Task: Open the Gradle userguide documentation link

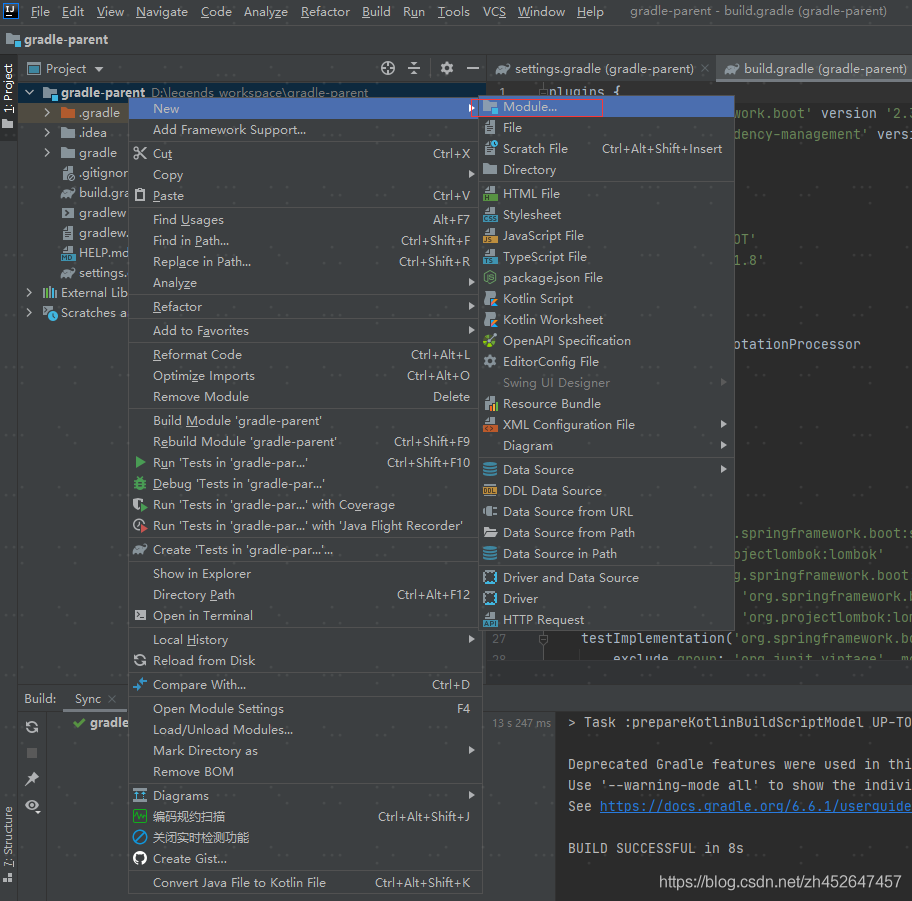Action: [755, 805]
